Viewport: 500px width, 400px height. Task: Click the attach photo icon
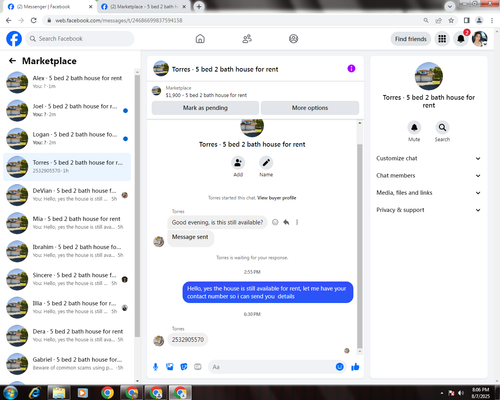click(170, 367)
